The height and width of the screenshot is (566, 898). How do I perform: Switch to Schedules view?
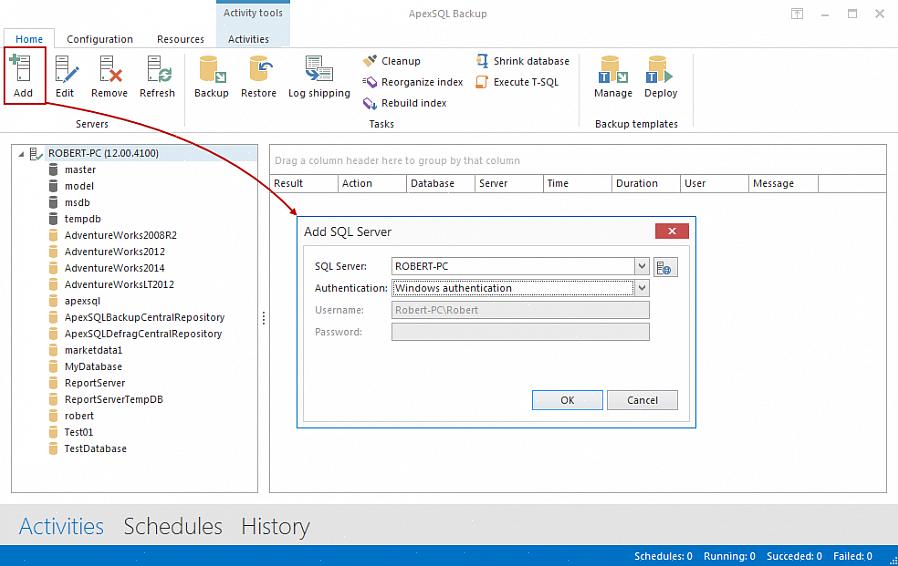tap(173, 526)
